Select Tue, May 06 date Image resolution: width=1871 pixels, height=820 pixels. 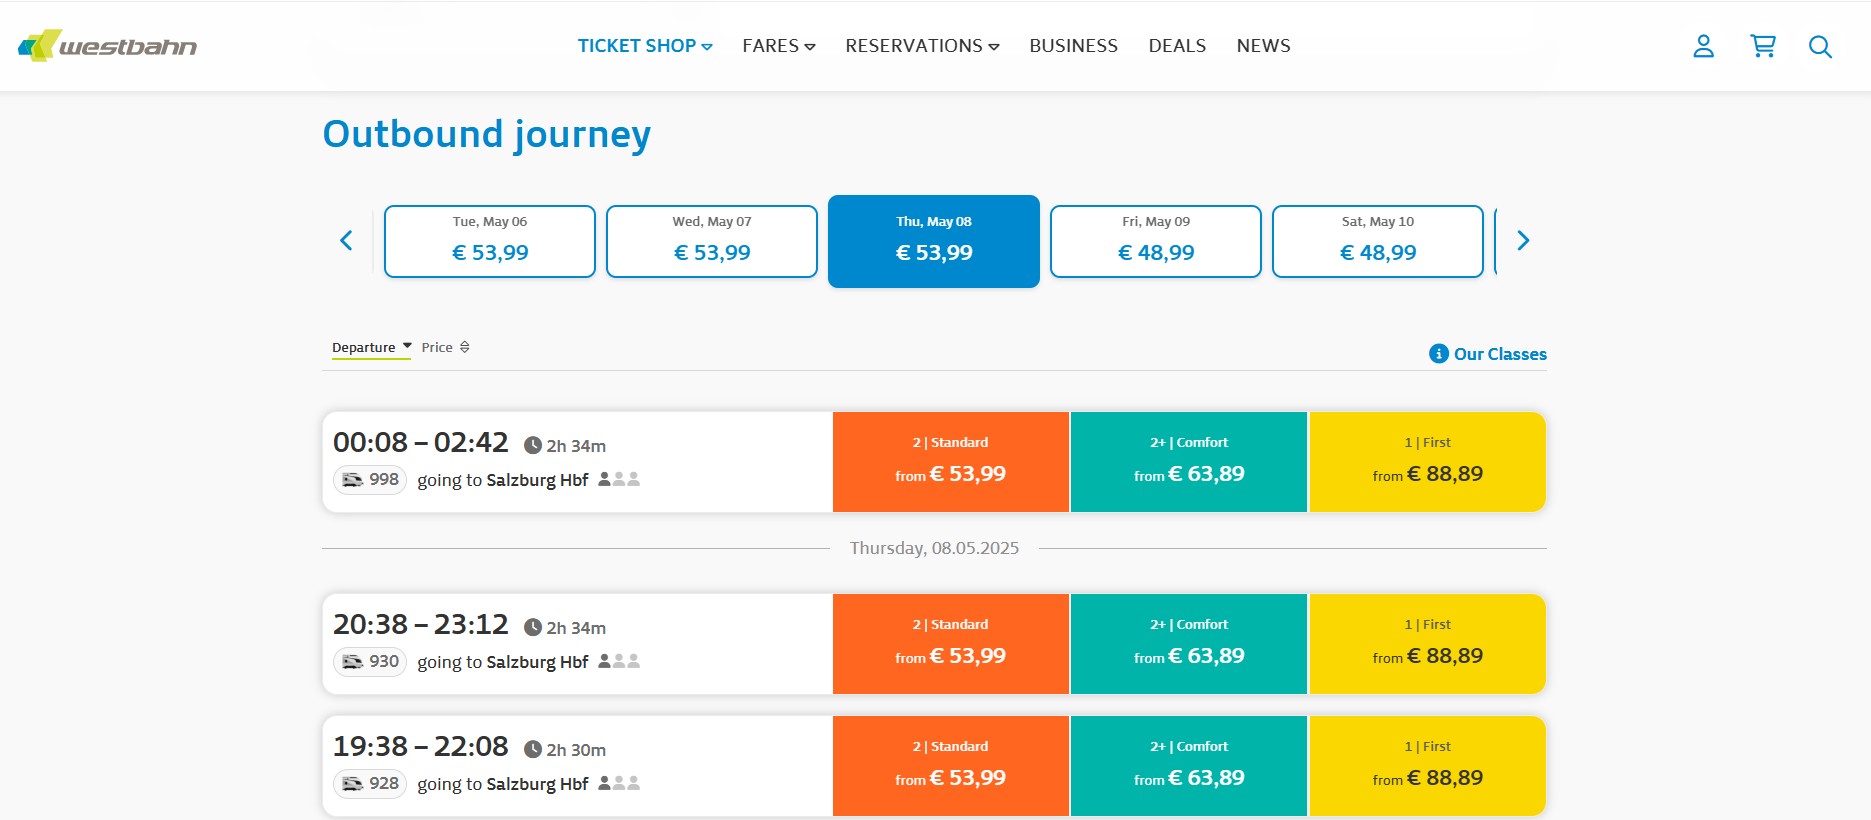click(x=490, y=241)
